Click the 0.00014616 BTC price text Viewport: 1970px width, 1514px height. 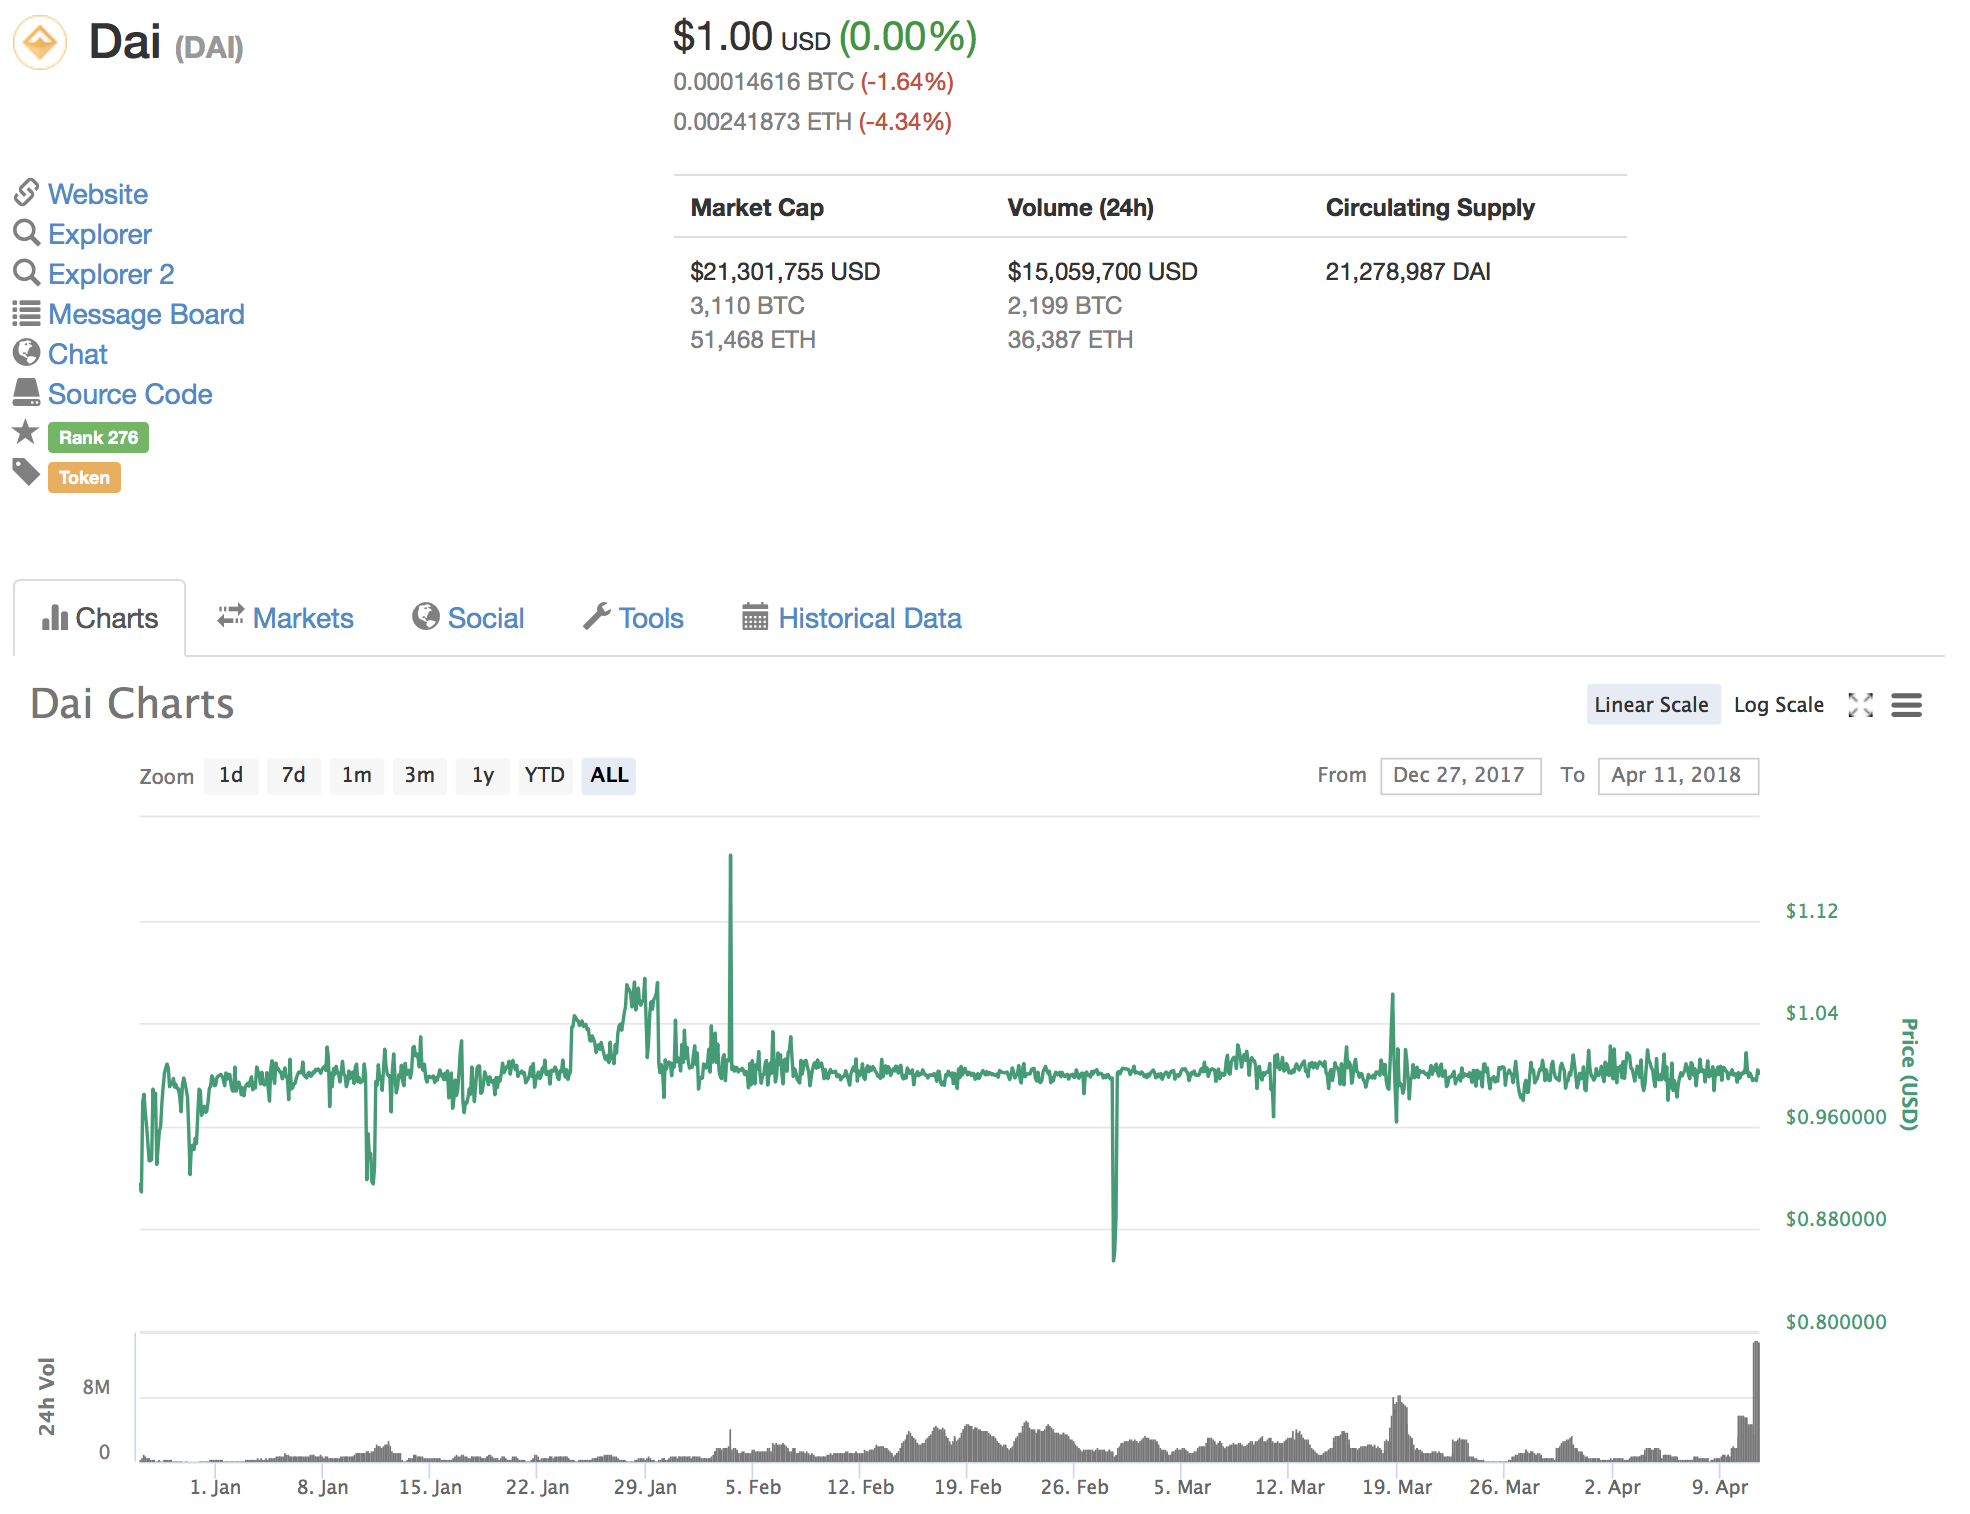(763, 81)
